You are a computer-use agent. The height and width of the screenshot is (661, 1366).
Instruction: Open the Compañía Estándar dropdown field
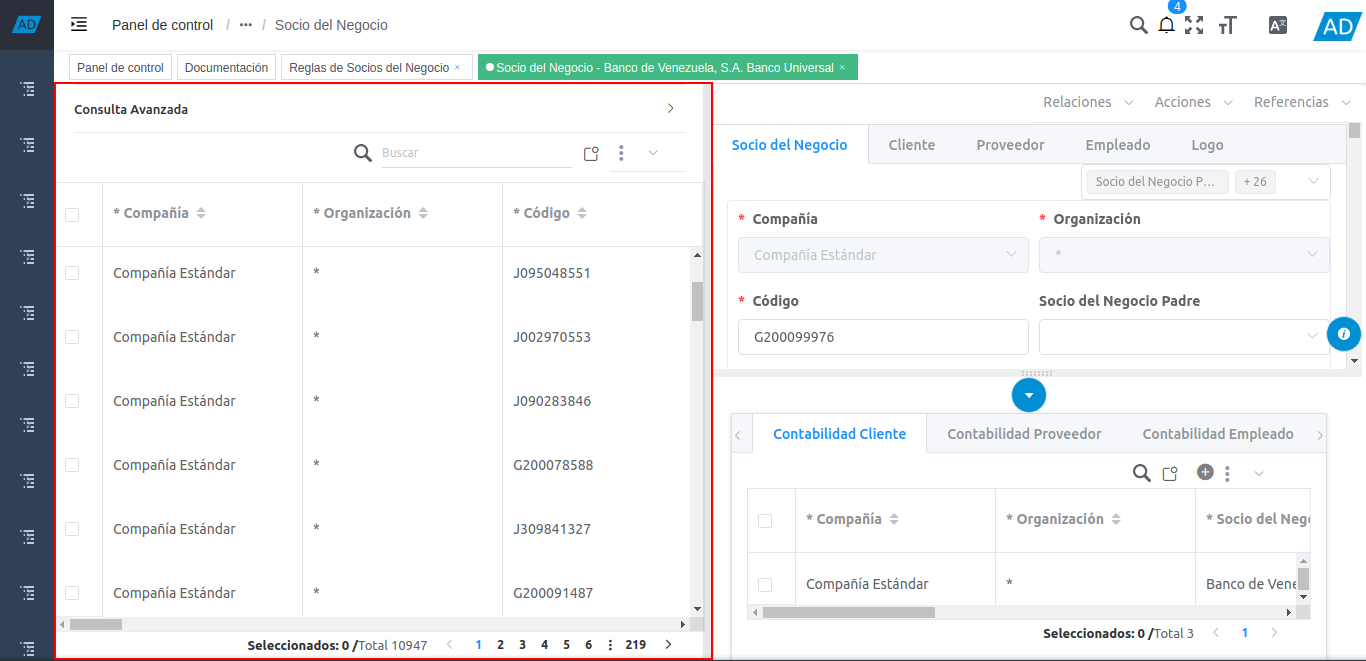(883, 255)
